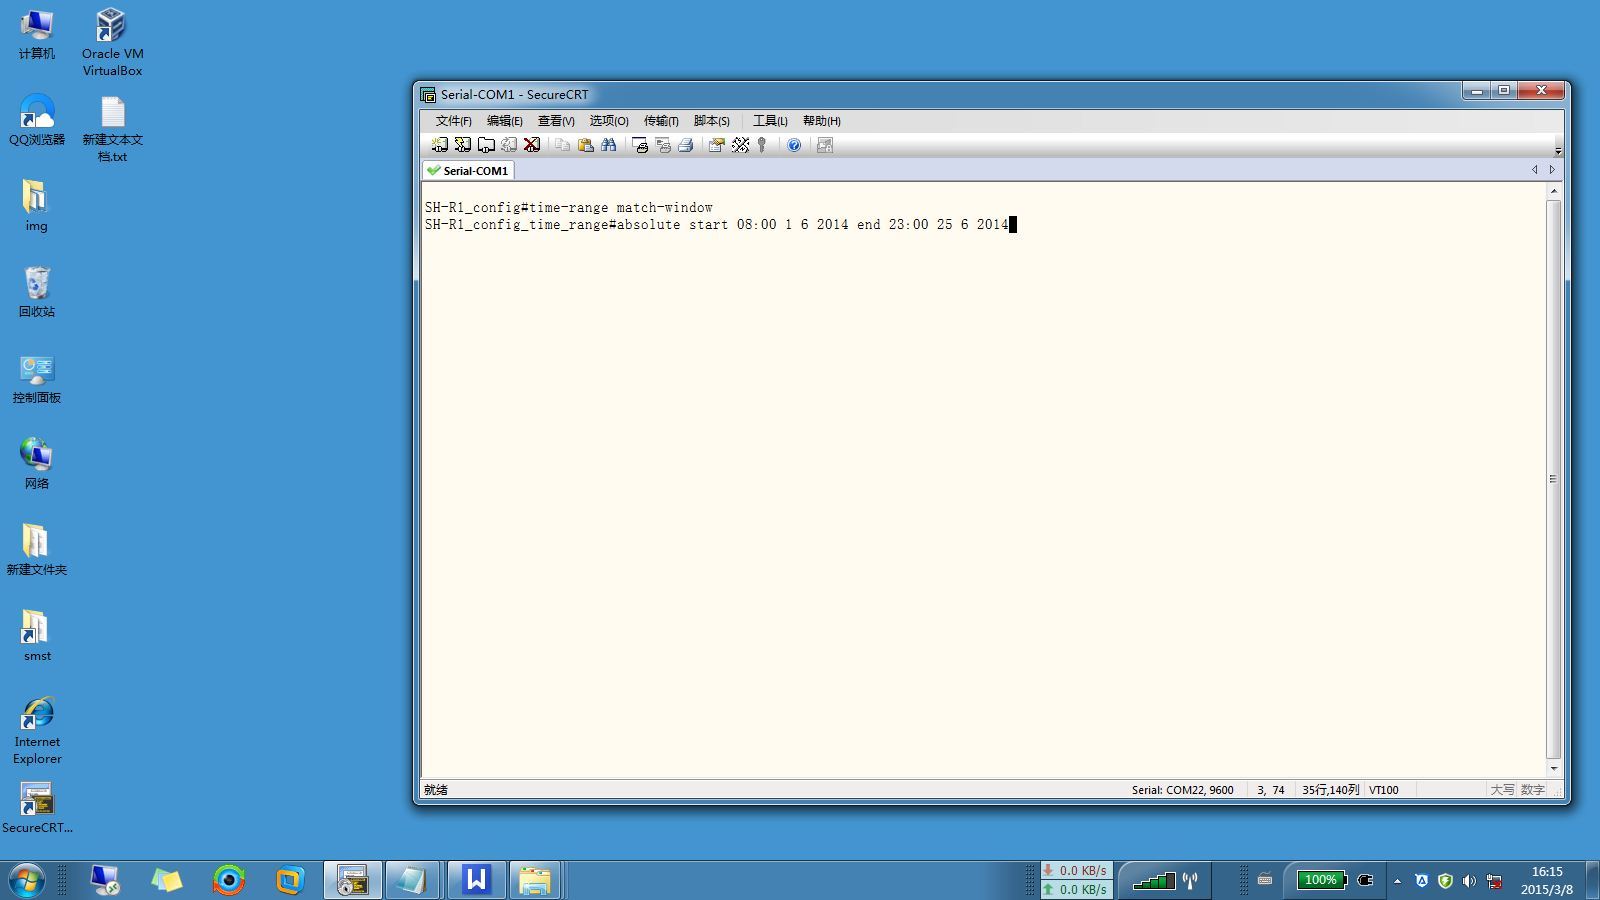This screenshot has width=1600, height=900.
Task: Click the 35行,140列 status bar entry
Action: (1330, 790)
